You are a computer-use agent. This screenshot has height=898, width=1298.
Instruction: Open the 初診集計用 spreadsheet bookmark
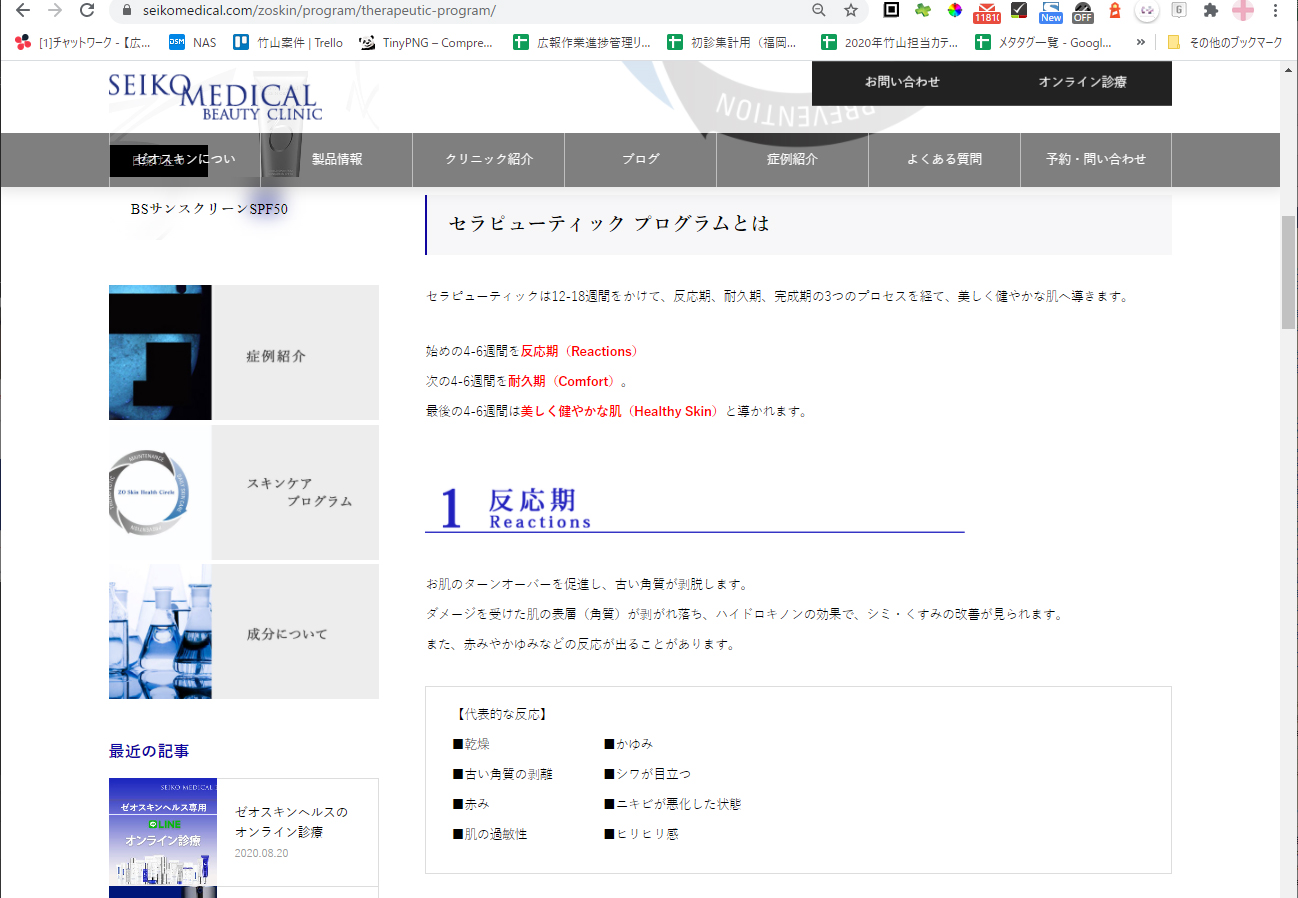click(733, 42)
